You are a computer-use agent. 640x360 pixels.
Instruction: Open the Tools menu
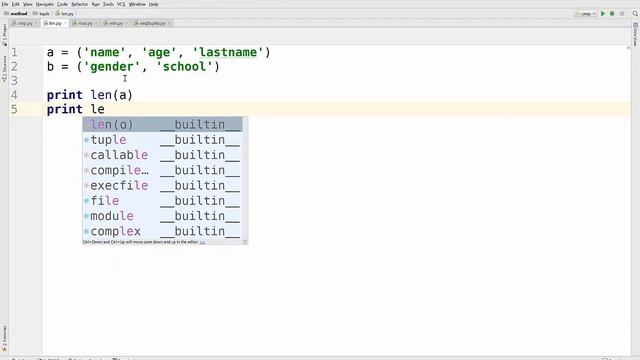point(108,4)
